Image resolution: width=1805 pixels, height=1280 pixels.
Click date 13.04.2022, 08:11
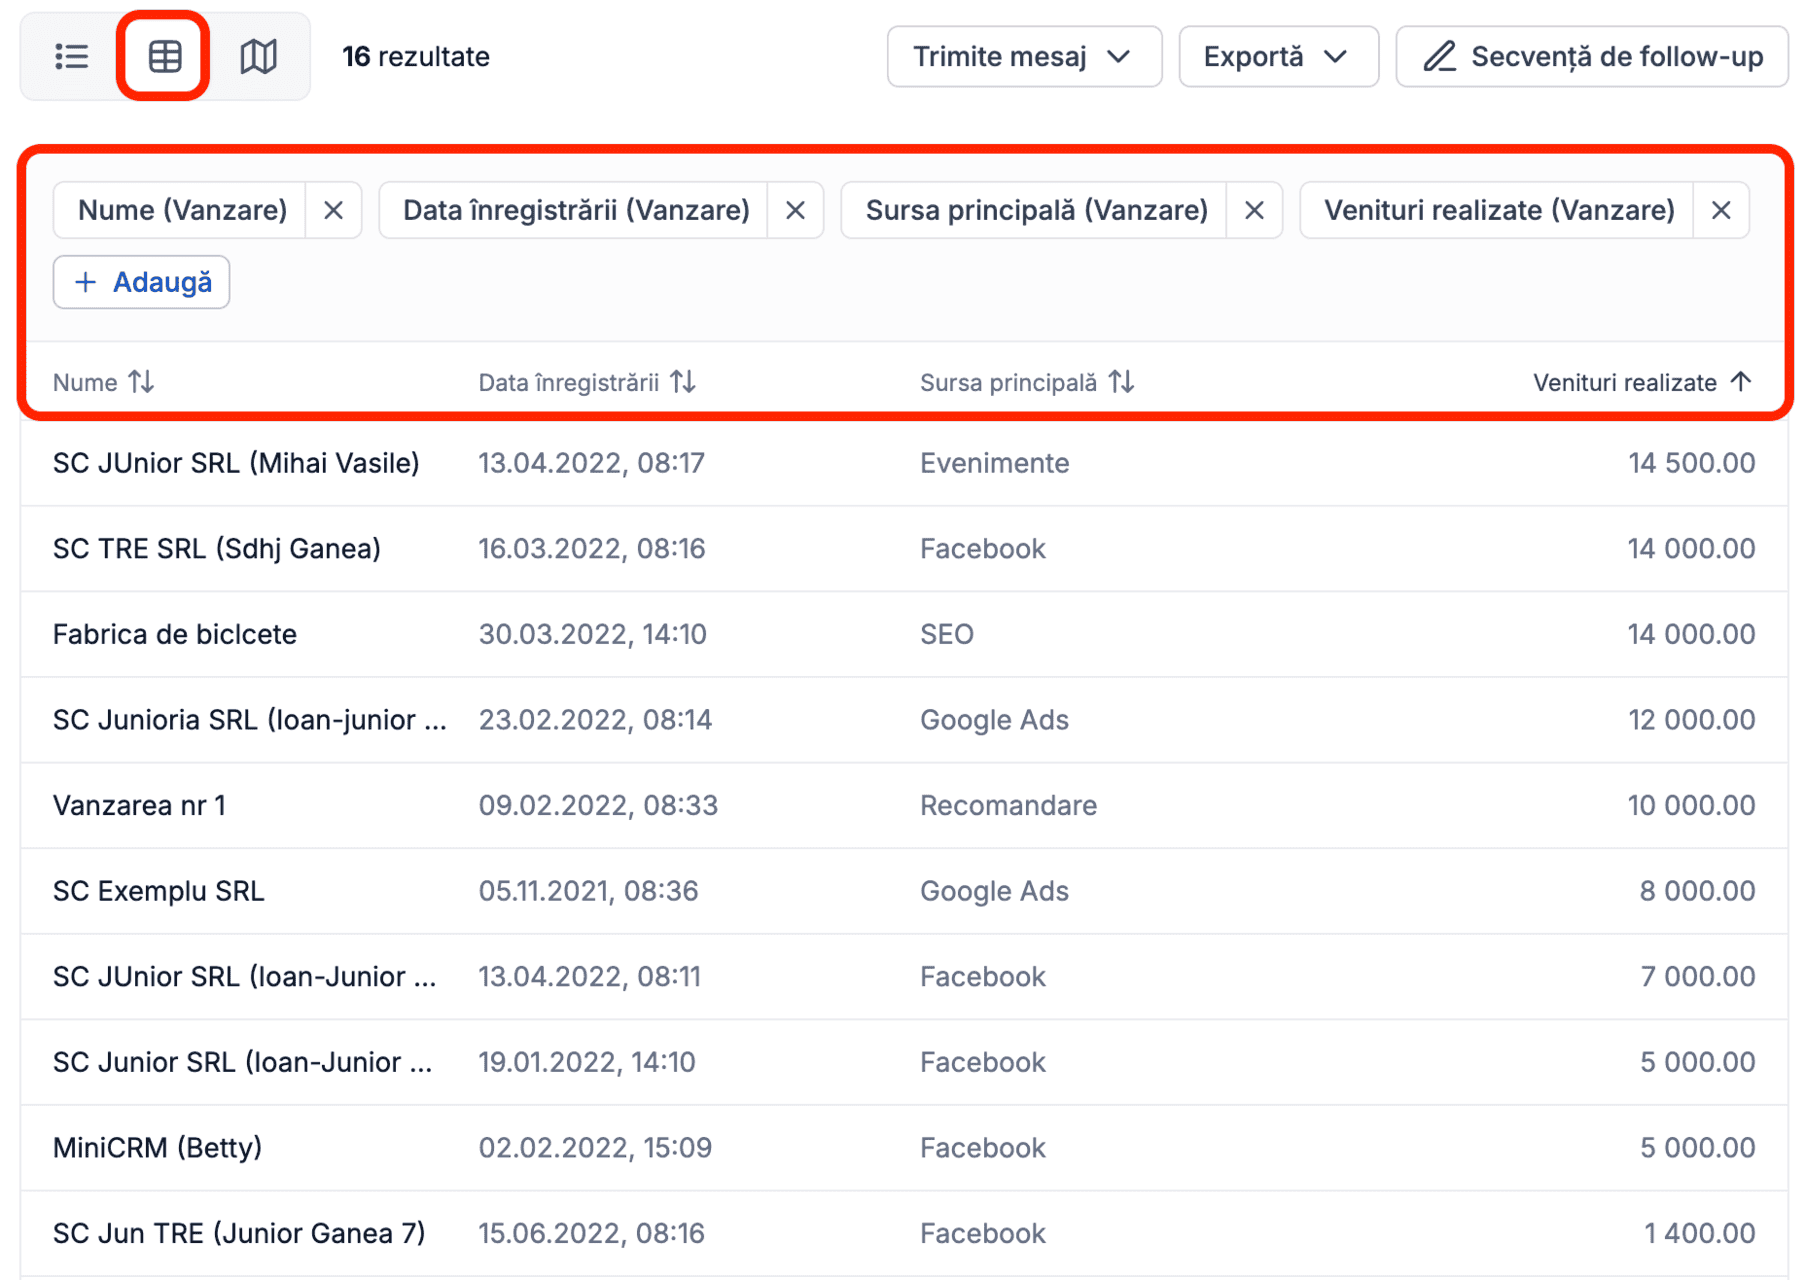click(590, 976)
